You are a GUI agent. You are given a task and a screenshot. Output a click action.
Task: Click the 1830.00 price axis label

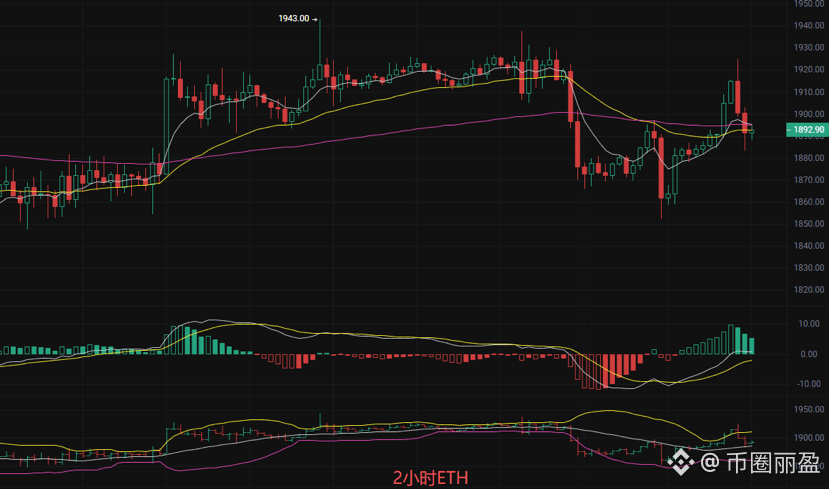[809, 267]
